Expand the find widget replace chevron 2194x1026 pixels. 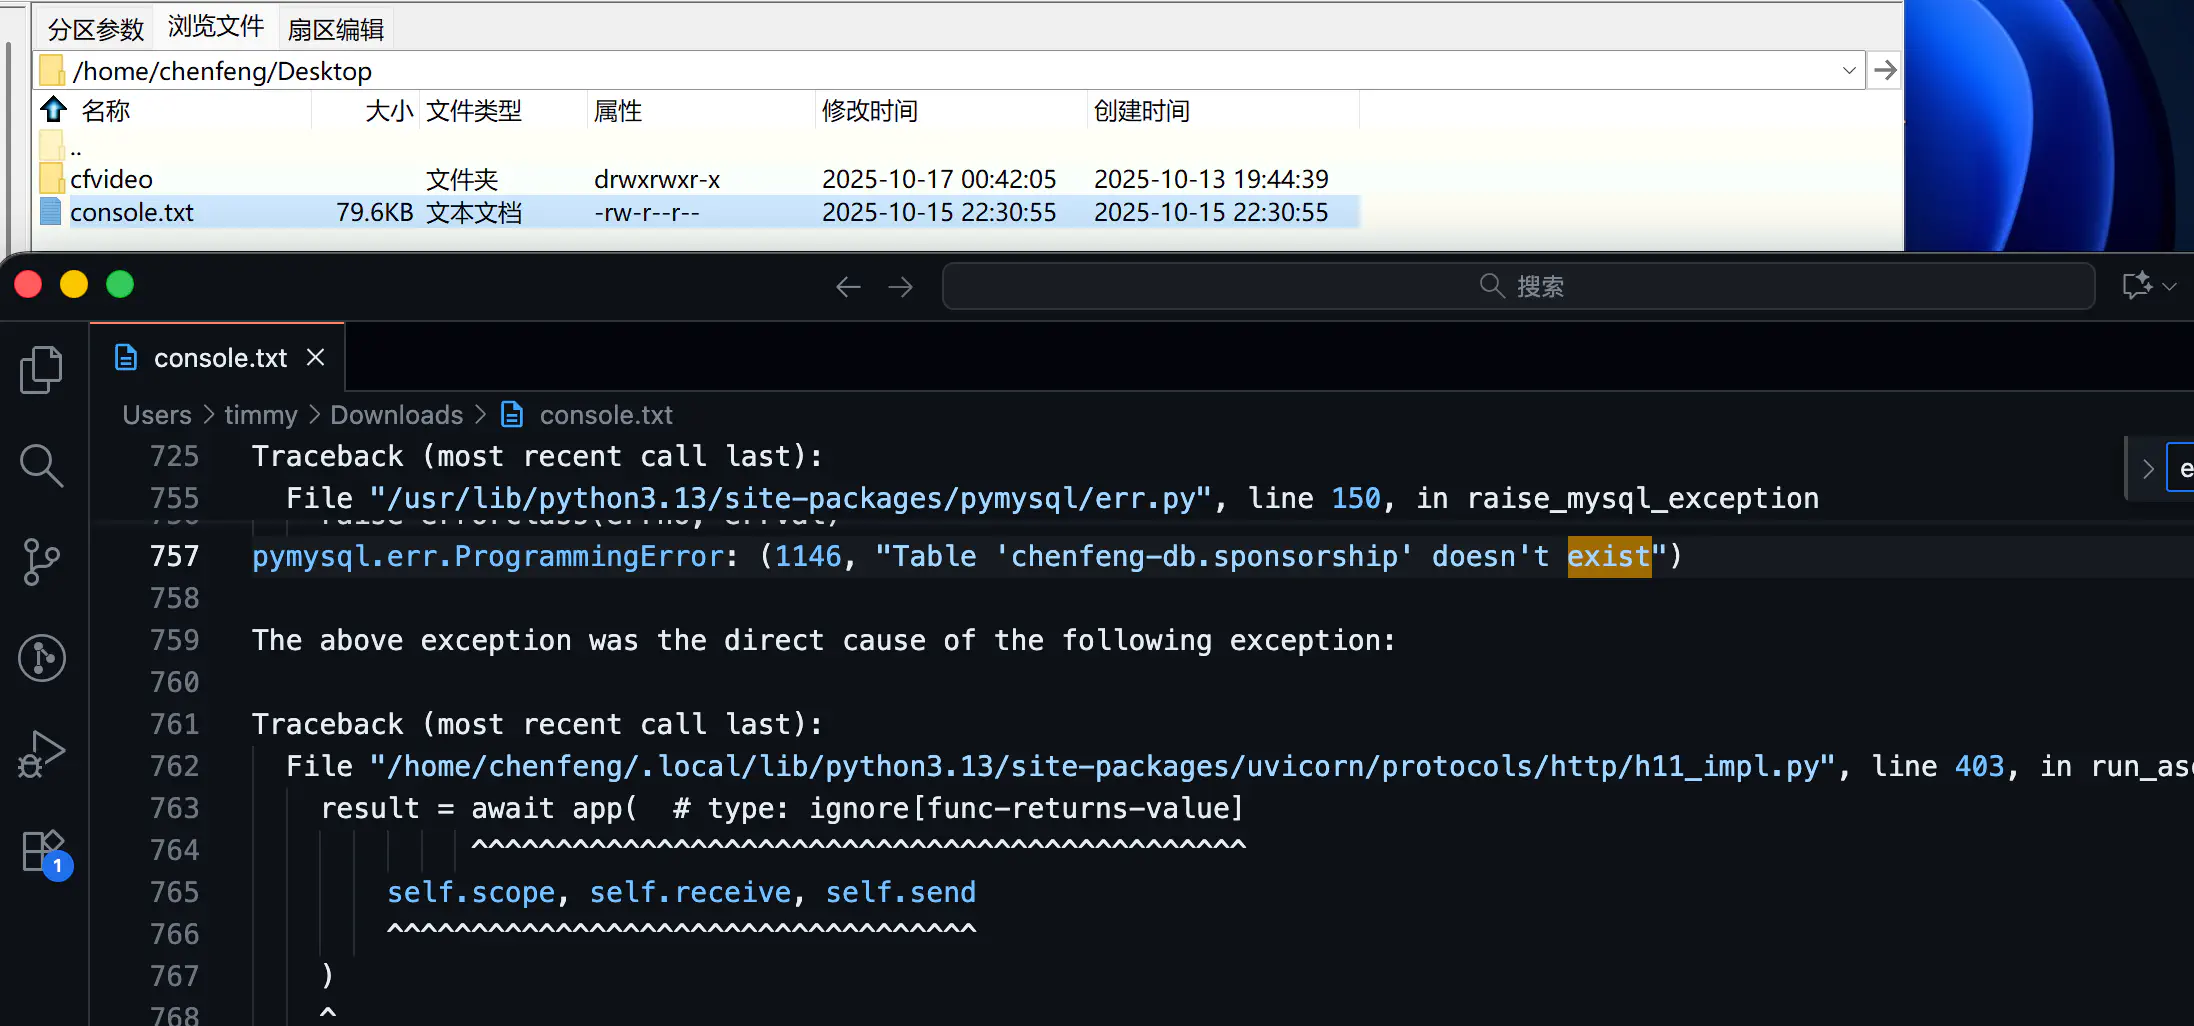[x=2147, y=469]
